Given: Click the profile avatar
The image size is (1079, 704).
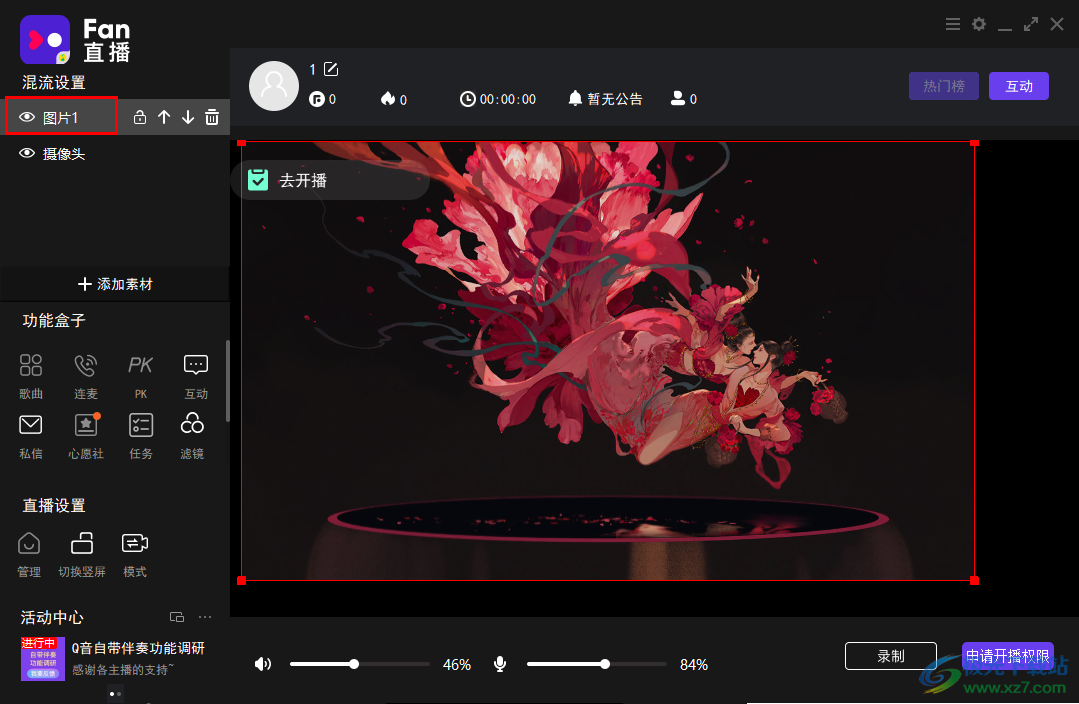Looking at the screenshot, I should point(274,86).
